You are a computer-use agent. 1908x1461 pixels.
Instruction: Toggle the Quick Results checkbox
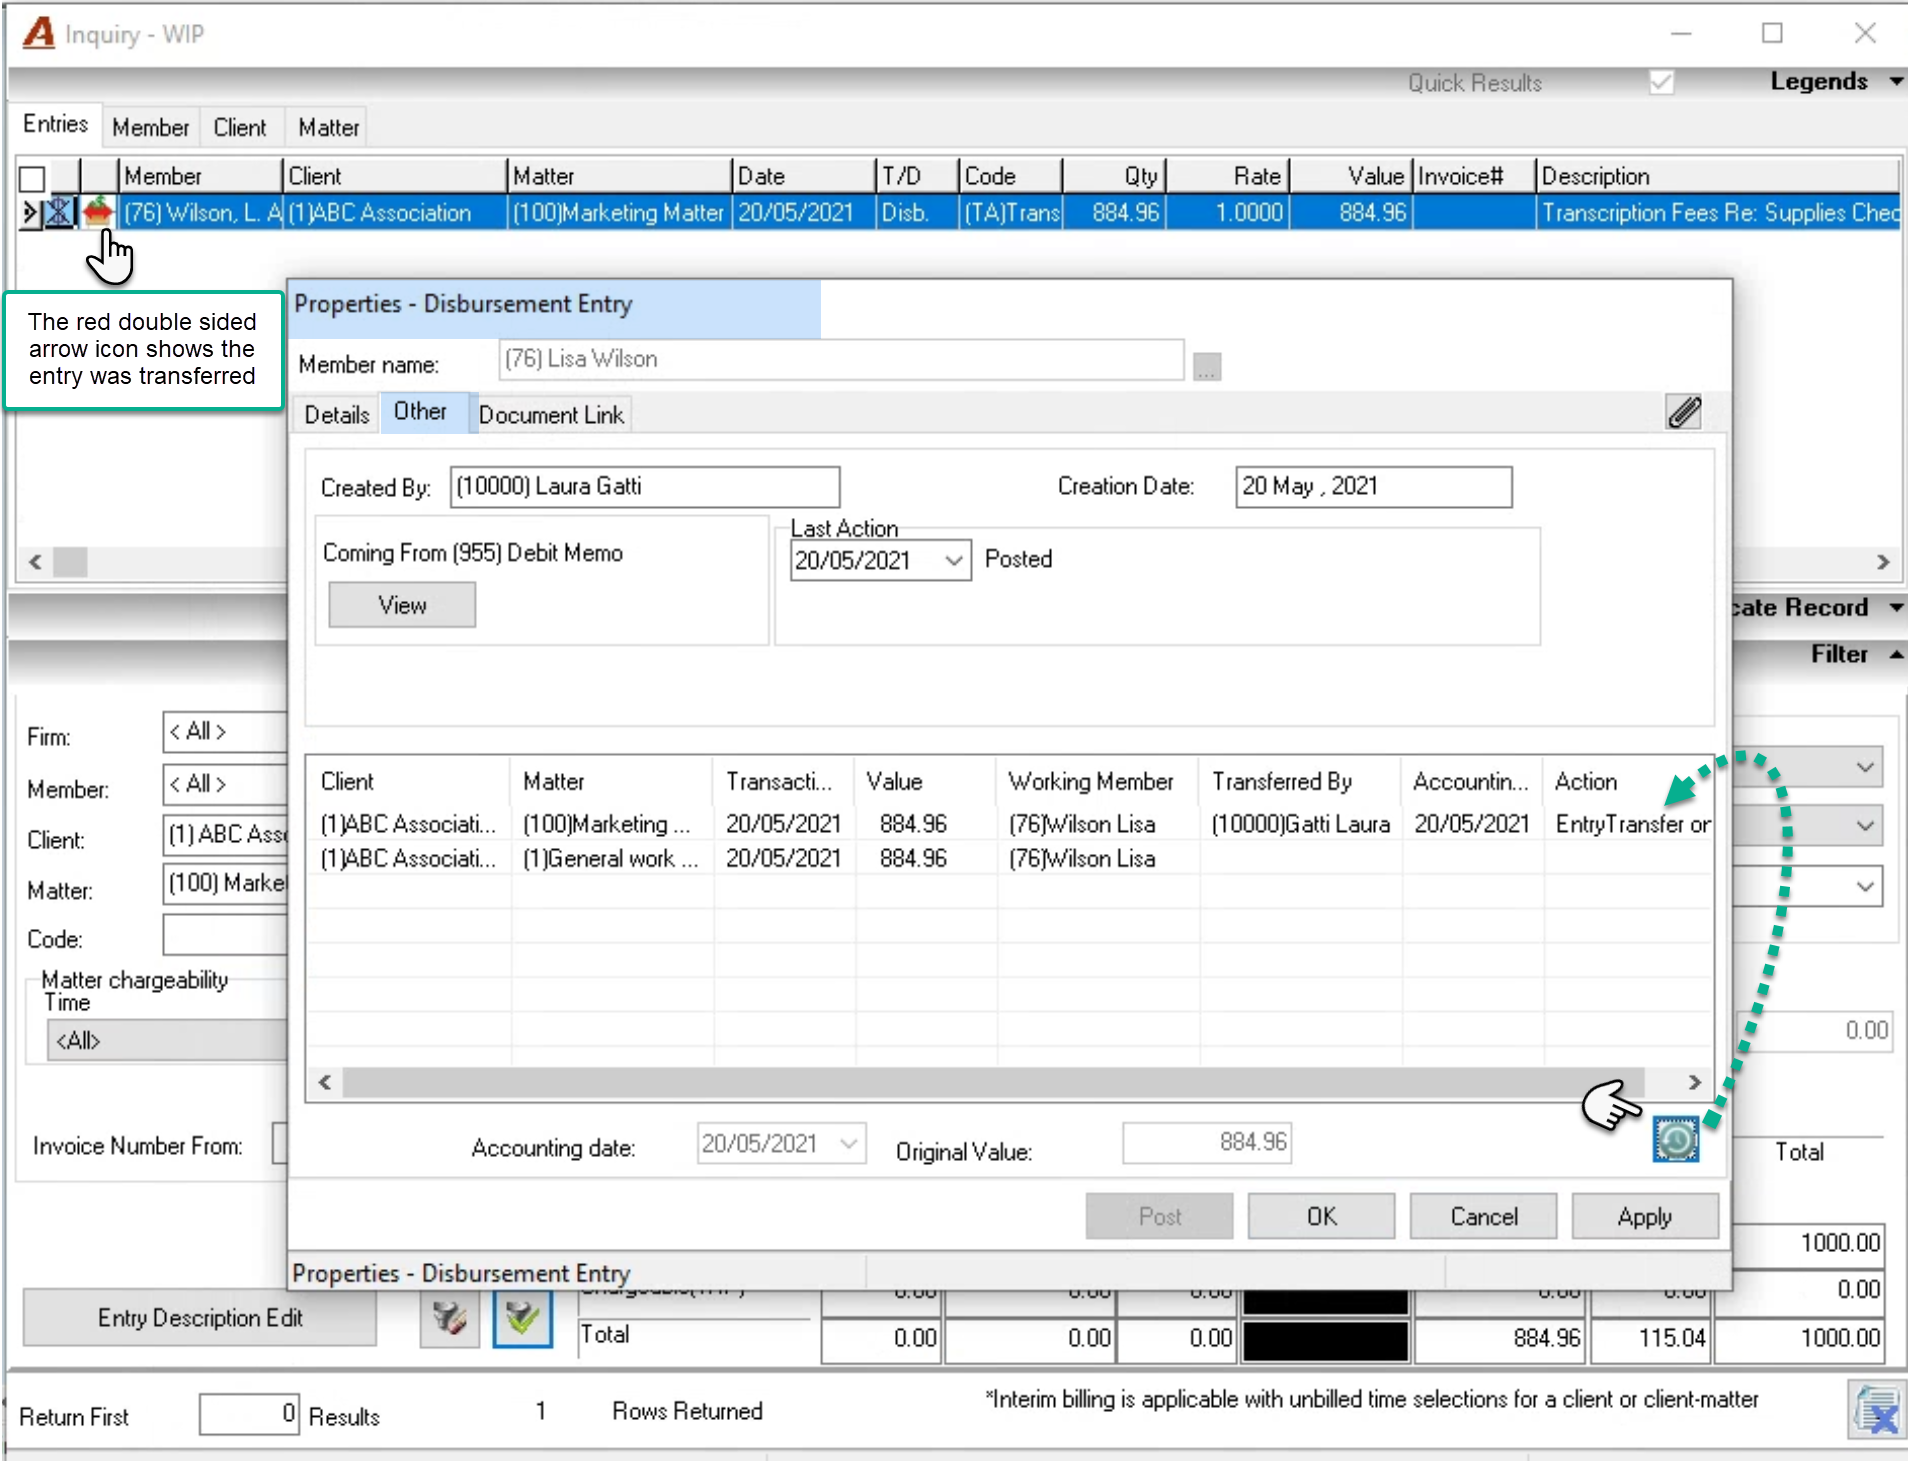(1661, 82)
